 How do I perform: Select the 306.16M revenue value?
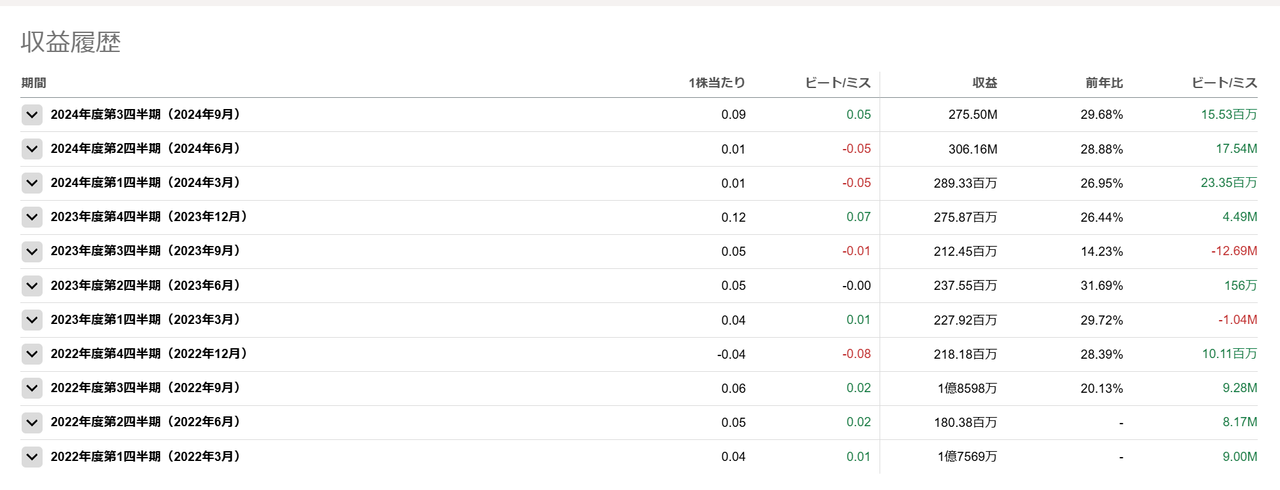[972, 149]
